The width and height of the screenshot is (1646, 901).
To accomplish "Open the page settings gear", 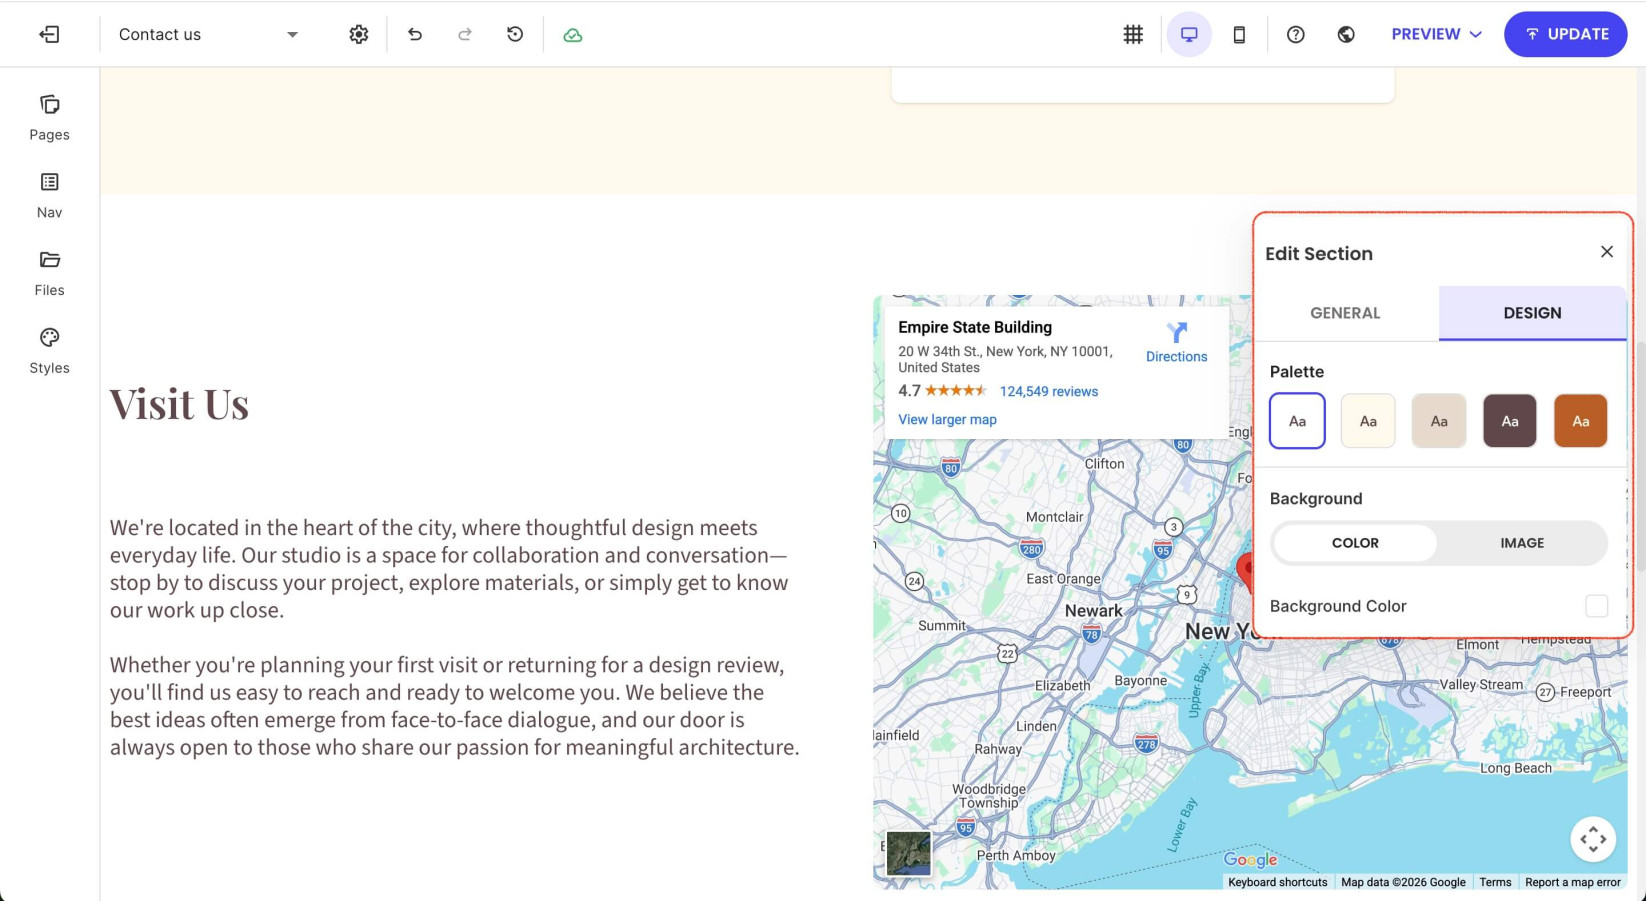I will click(x=359, y=34).
